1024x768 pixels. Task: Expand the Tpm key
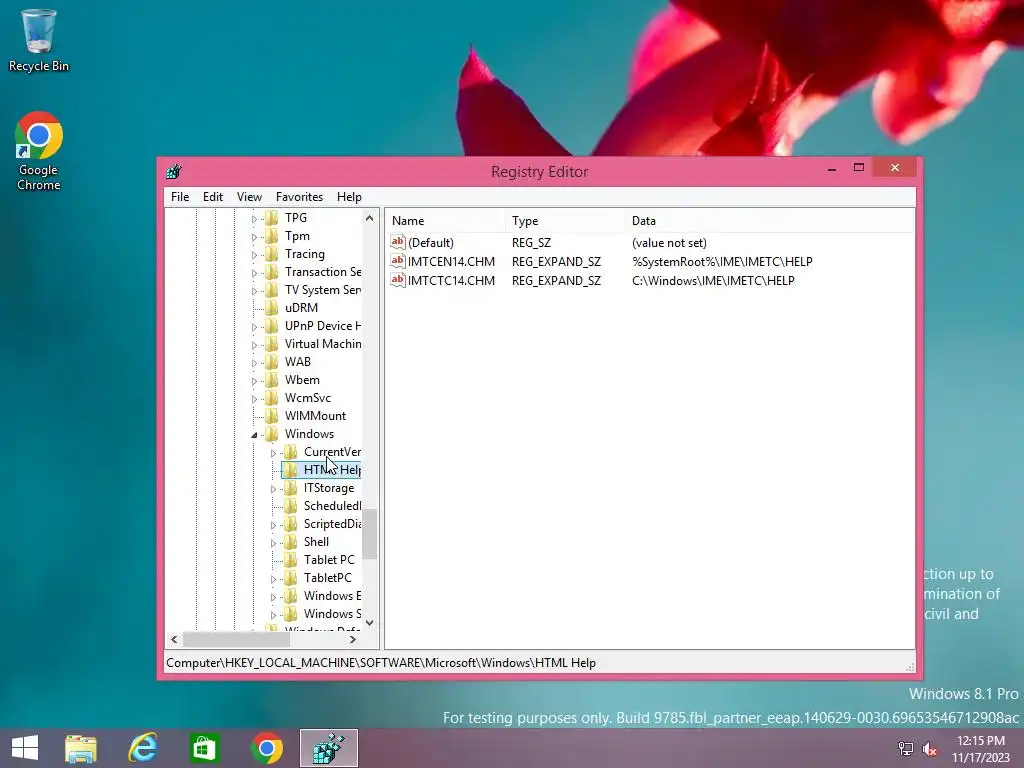click(x=255, y=237)
